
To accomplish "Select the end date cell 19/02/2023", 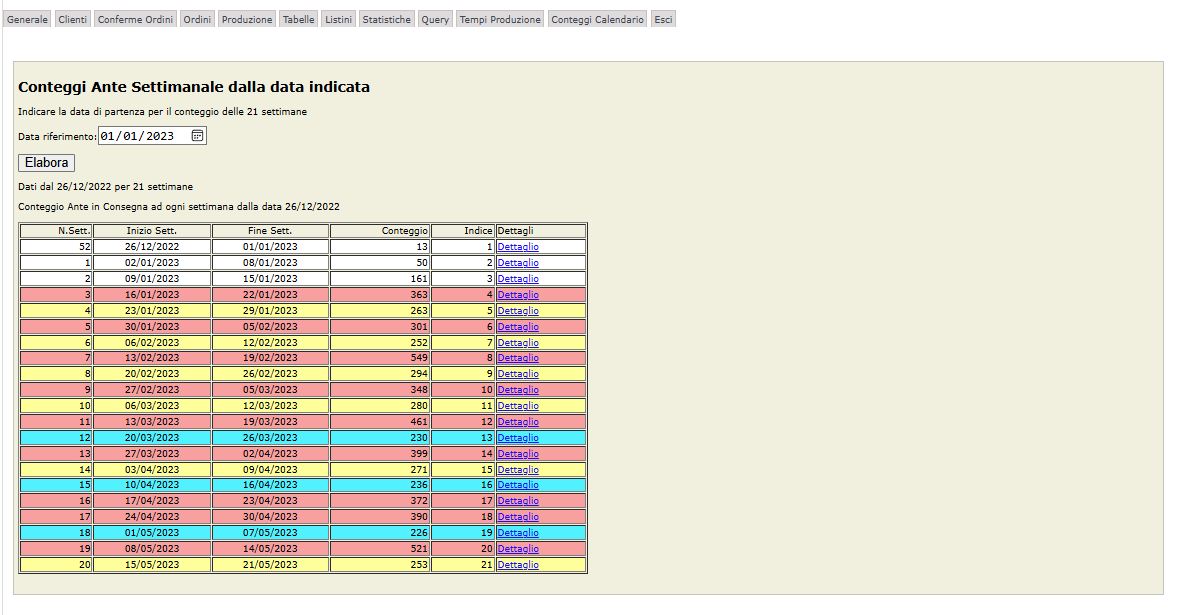I will click(270, 358).
